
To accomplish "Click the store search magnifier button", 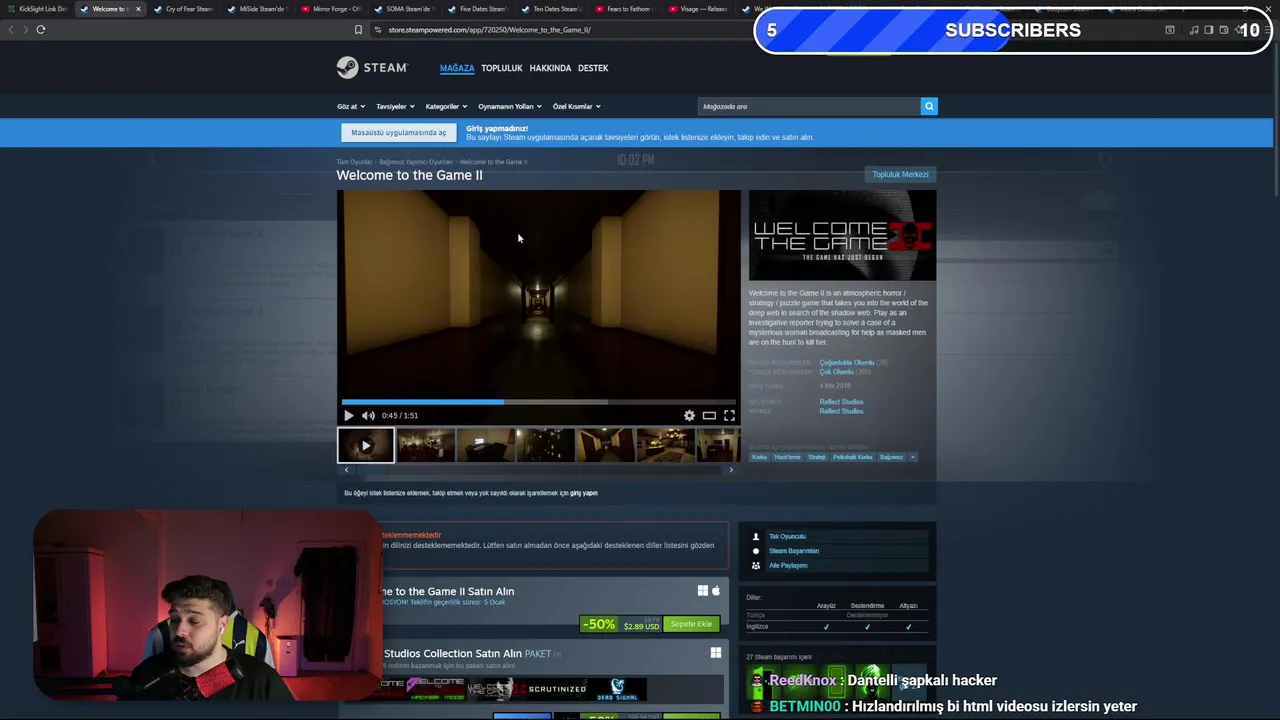I will tap(929, 106).
